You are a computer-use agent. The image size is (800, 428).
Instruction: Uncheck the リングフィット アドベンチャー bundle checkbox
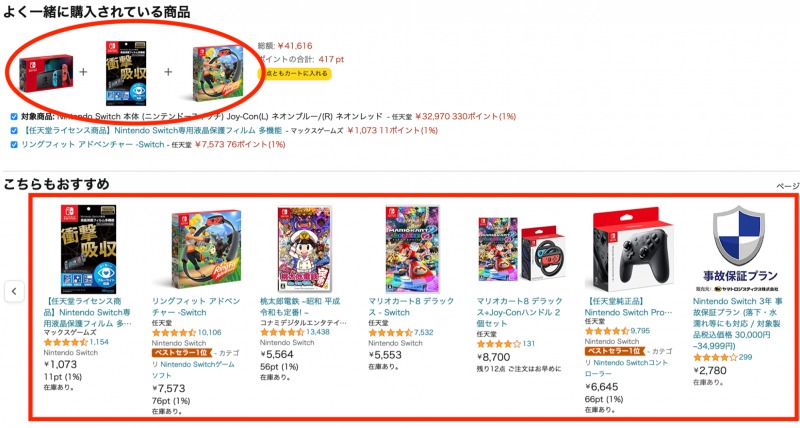pyautogui.click(x=14, y=144)
